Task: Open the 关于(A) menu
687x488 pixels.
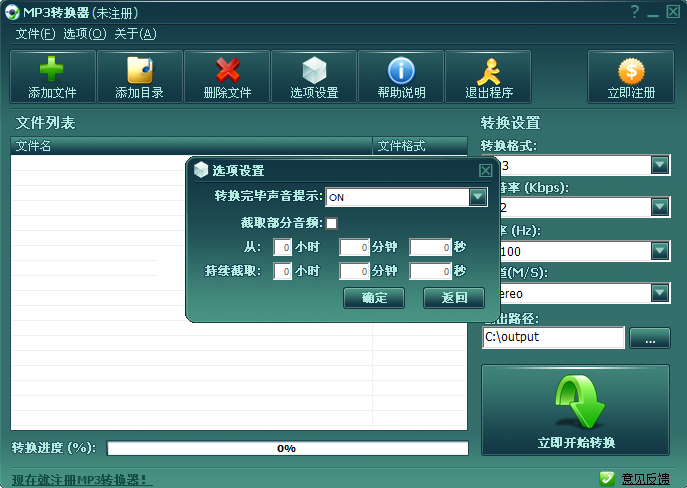Action: 135,34
